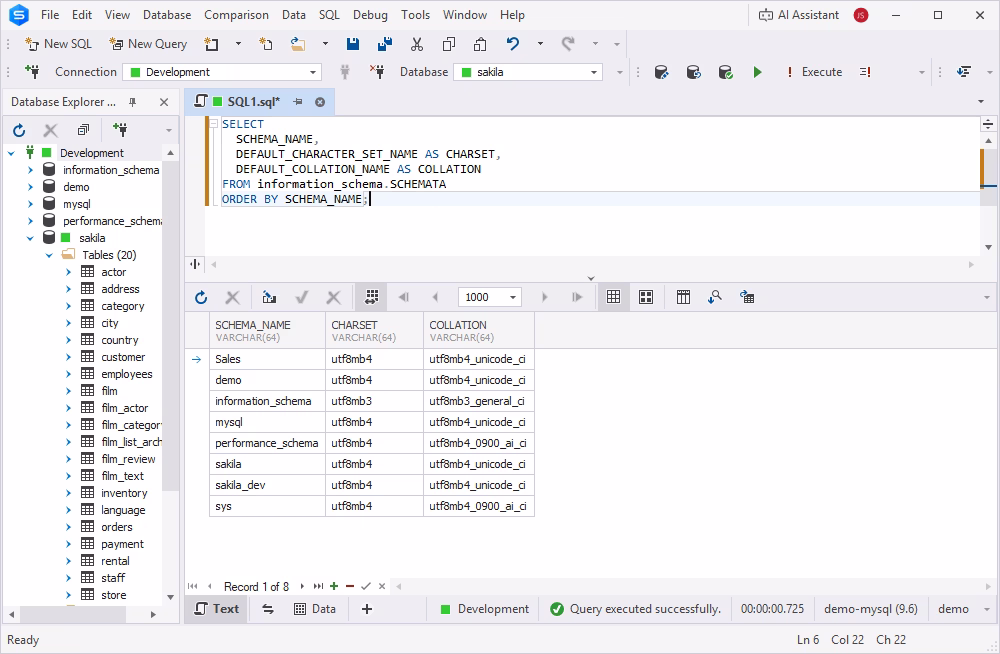Pin the Database Explorer panel
Viewport: 1000px width, 654px height.
pyautogui.click(x=133, y=102)
